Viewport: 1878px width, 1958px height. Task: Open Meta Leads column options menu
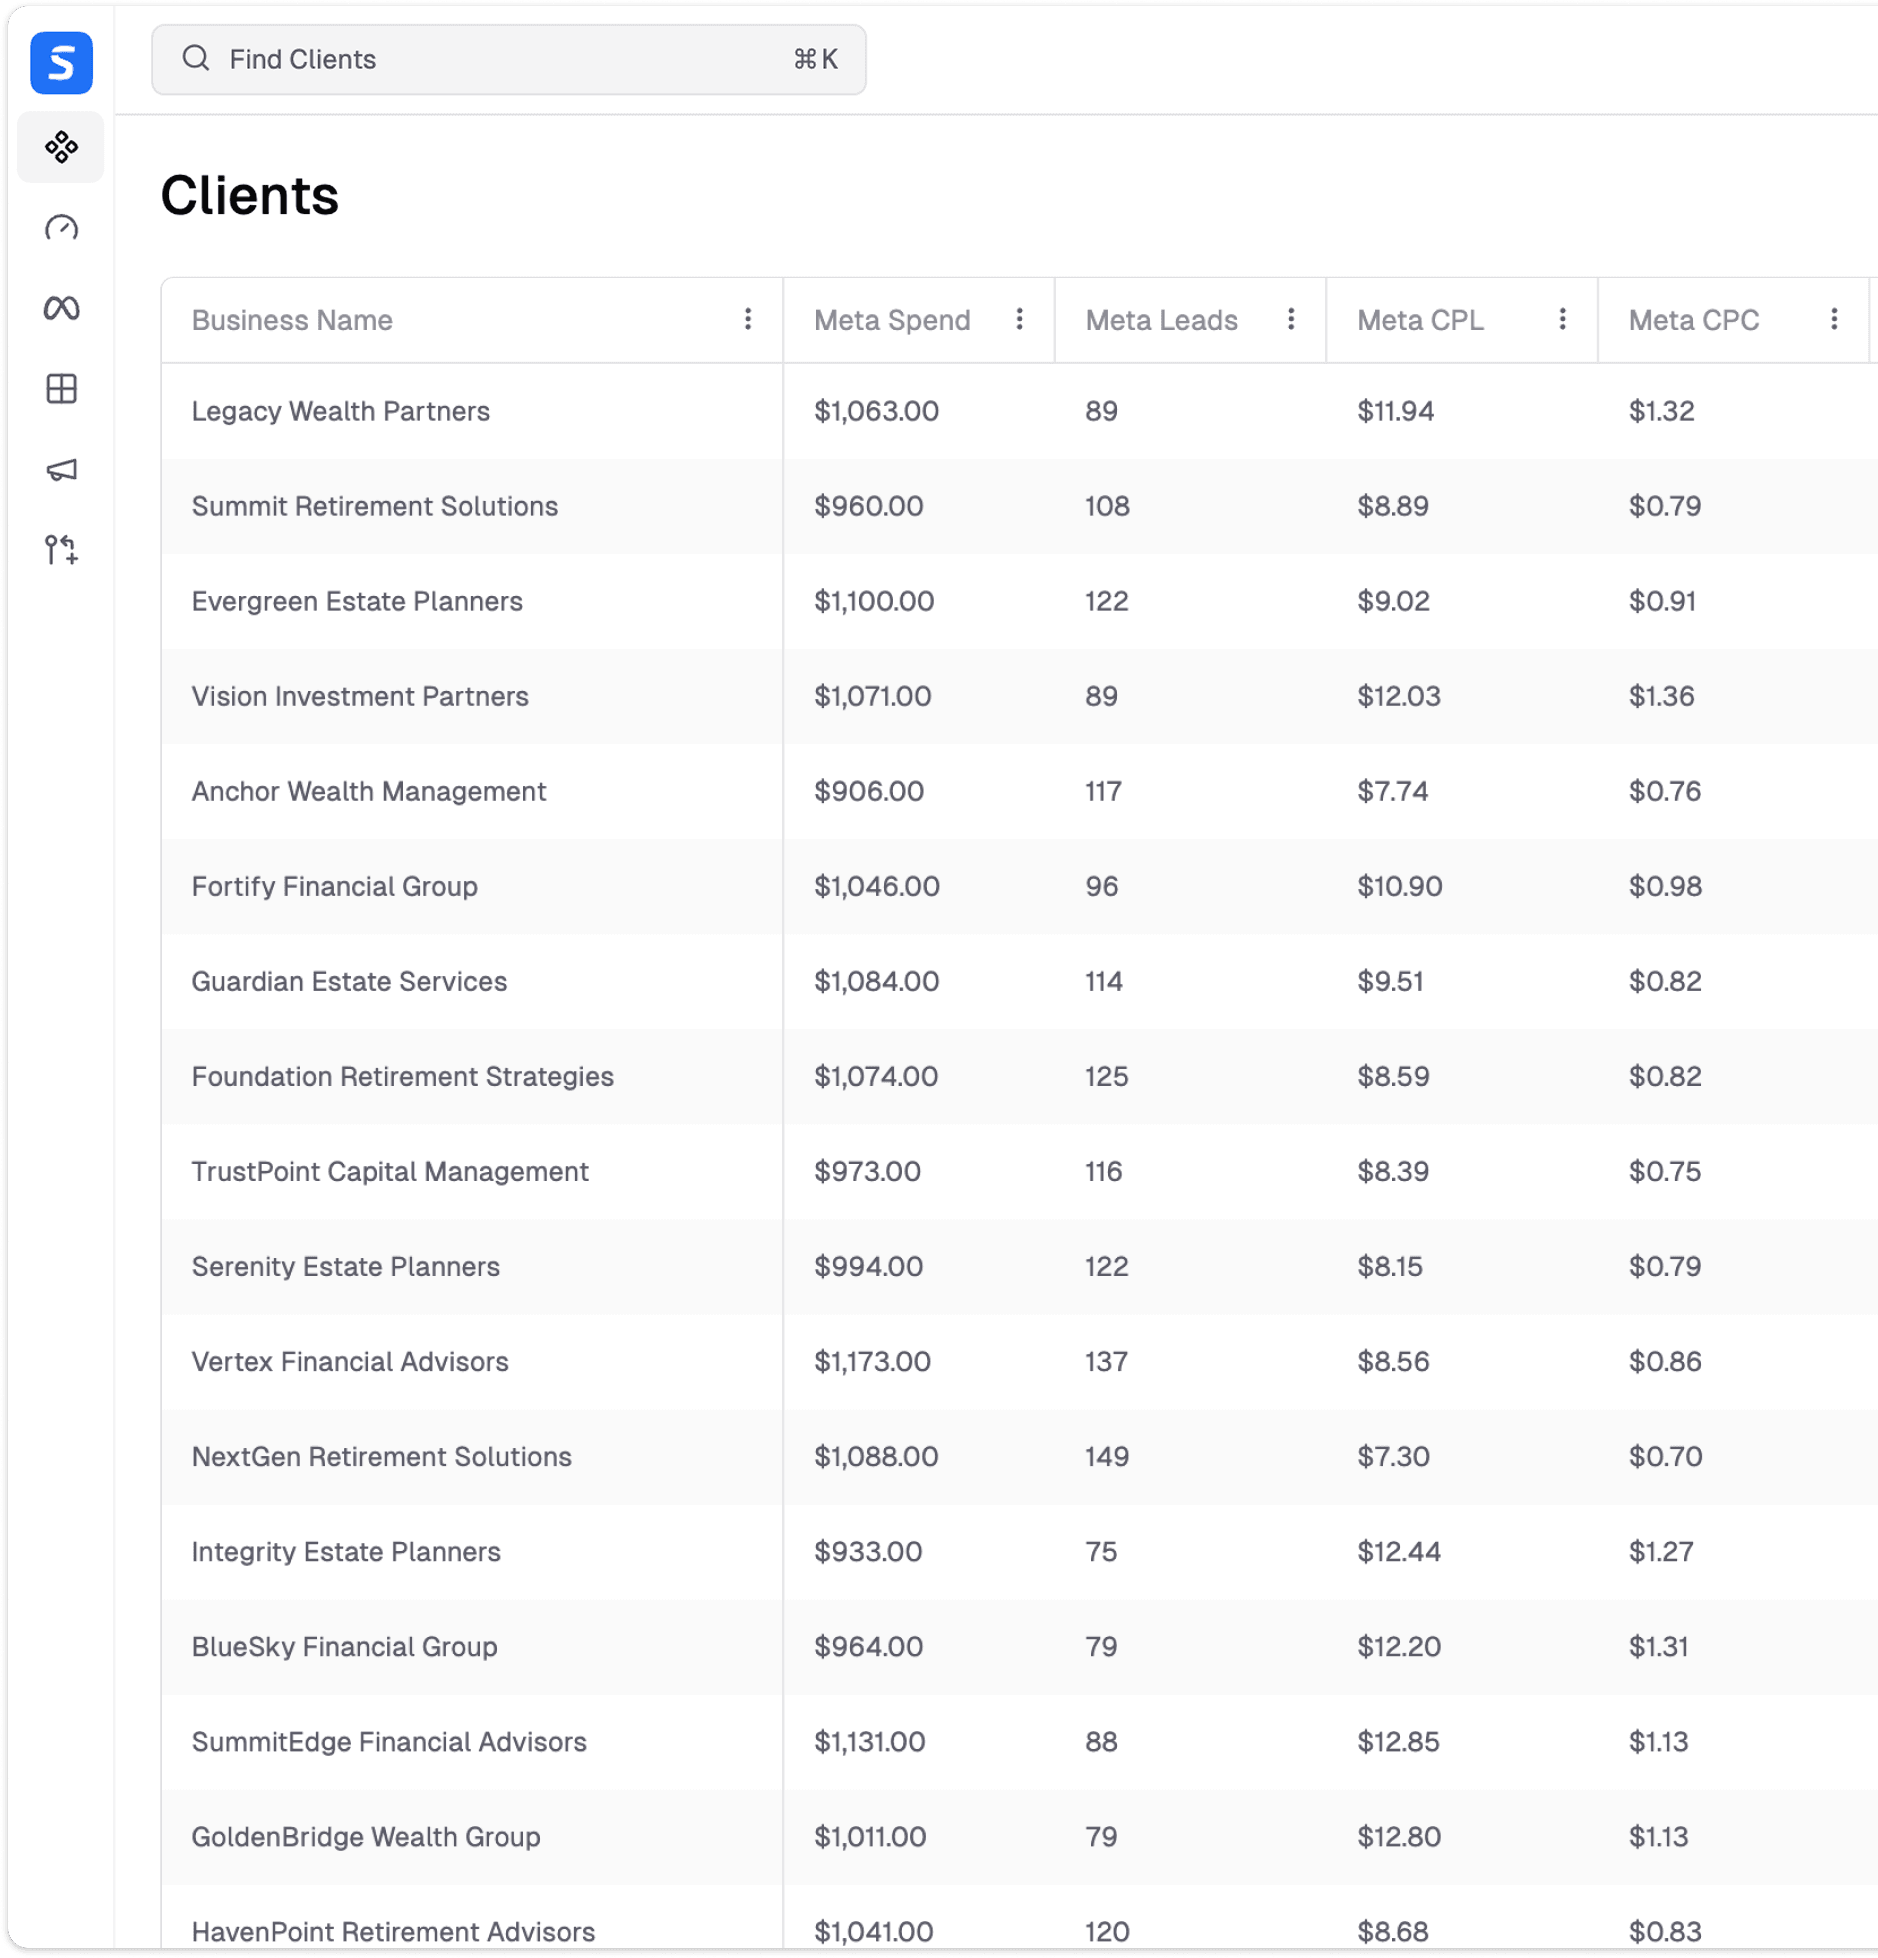click(x=1291, y=319)
